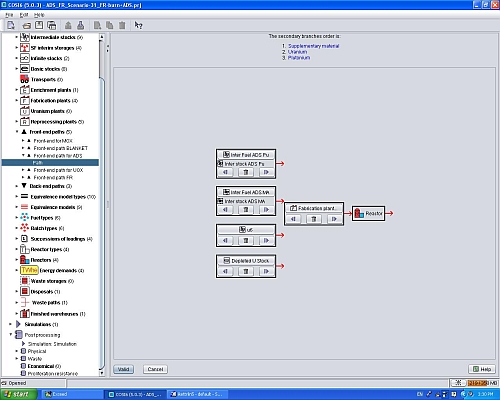This screenshot has width=500, height=400.
Task: Click the Windows Start button
Action: (19, 394)
